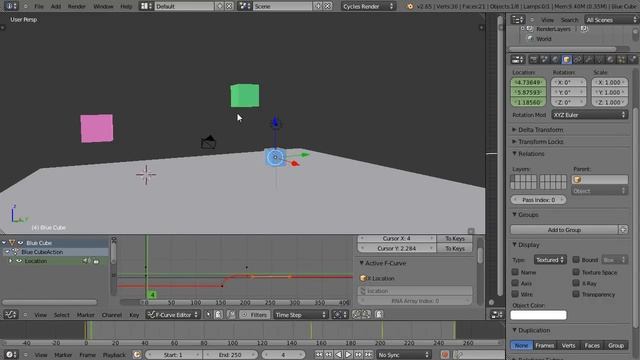This screenshot has height=360, width=640.
Task: Jump to the first frame
Action: point(319,355)
